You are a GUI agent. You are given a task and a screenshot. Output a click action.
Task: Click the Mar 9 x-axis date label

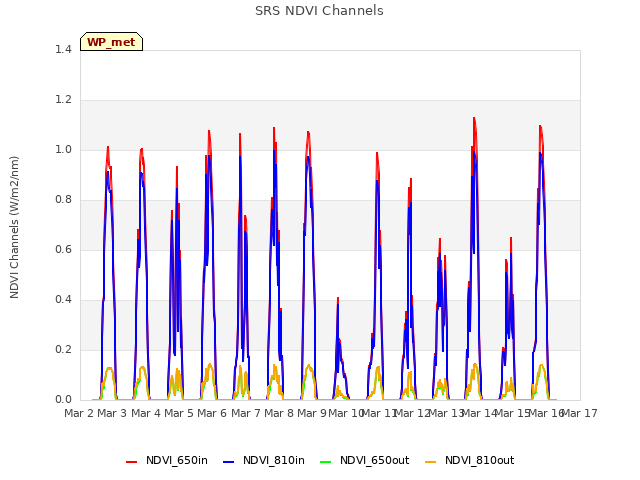(x=312, y=413)
